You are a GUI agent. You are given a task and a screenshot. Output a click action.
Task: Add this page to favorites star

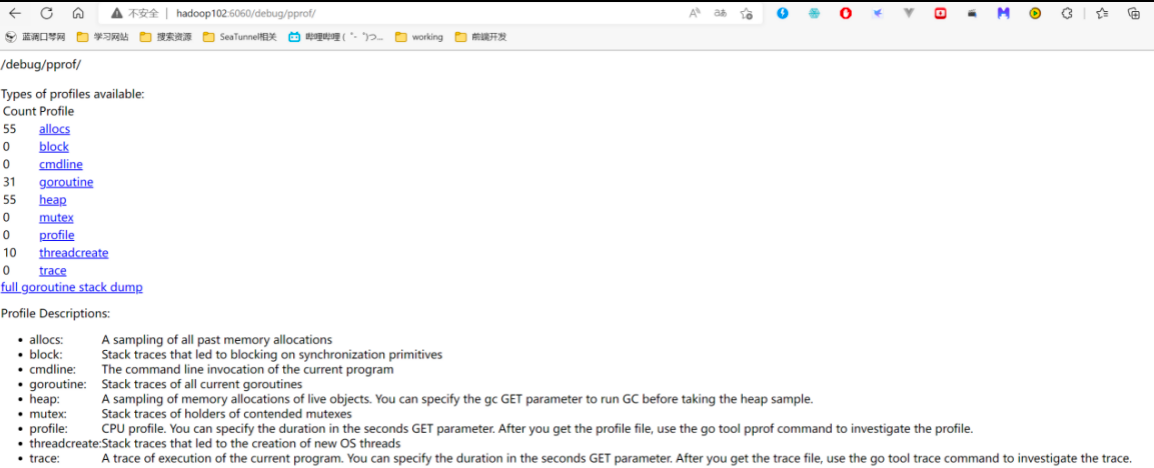tap(746, 13)
